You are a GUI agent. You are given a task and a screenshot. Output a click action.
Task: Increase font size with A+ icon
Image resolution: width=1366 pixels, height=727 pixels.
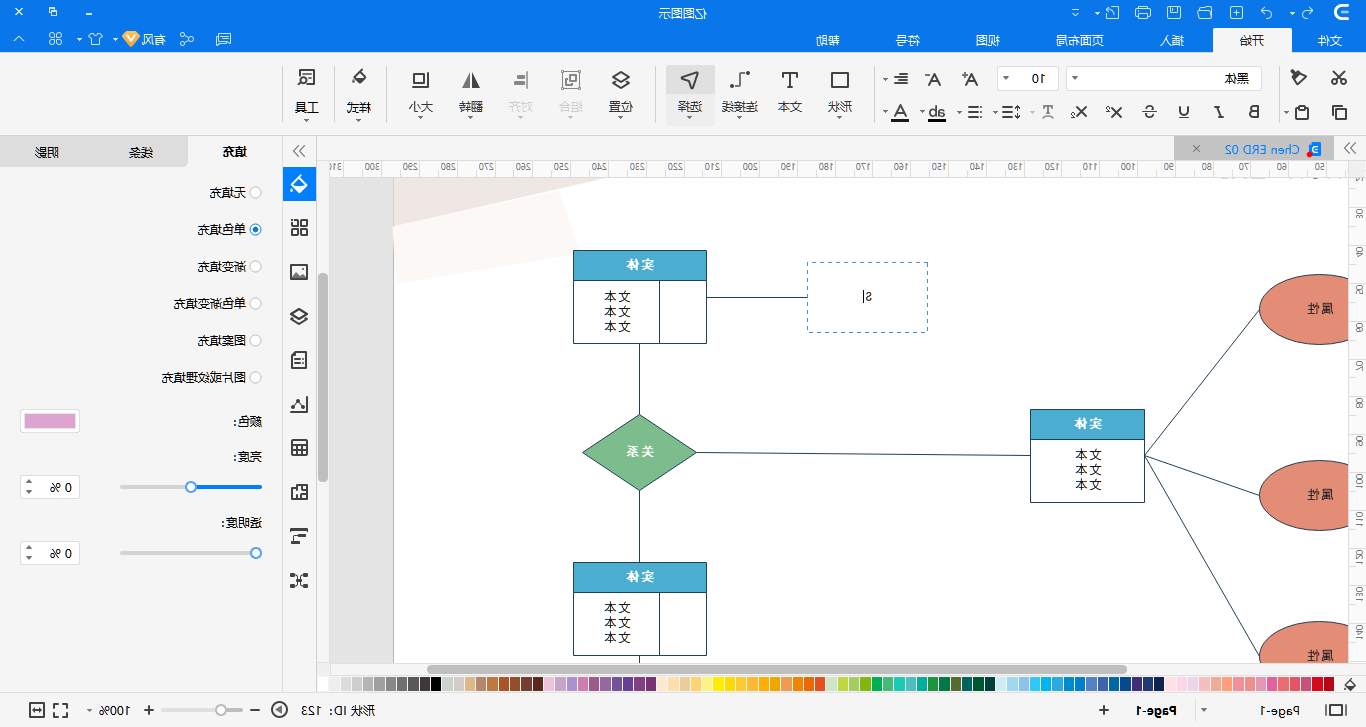point(970,79)
